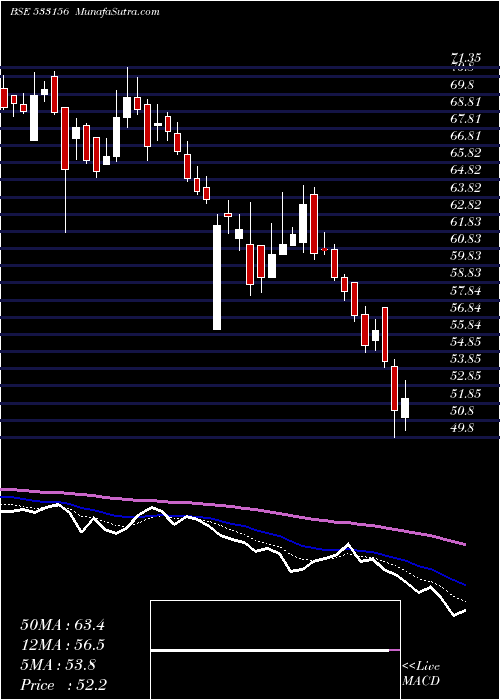Click the 56.84 price axis label

(466, 308)
